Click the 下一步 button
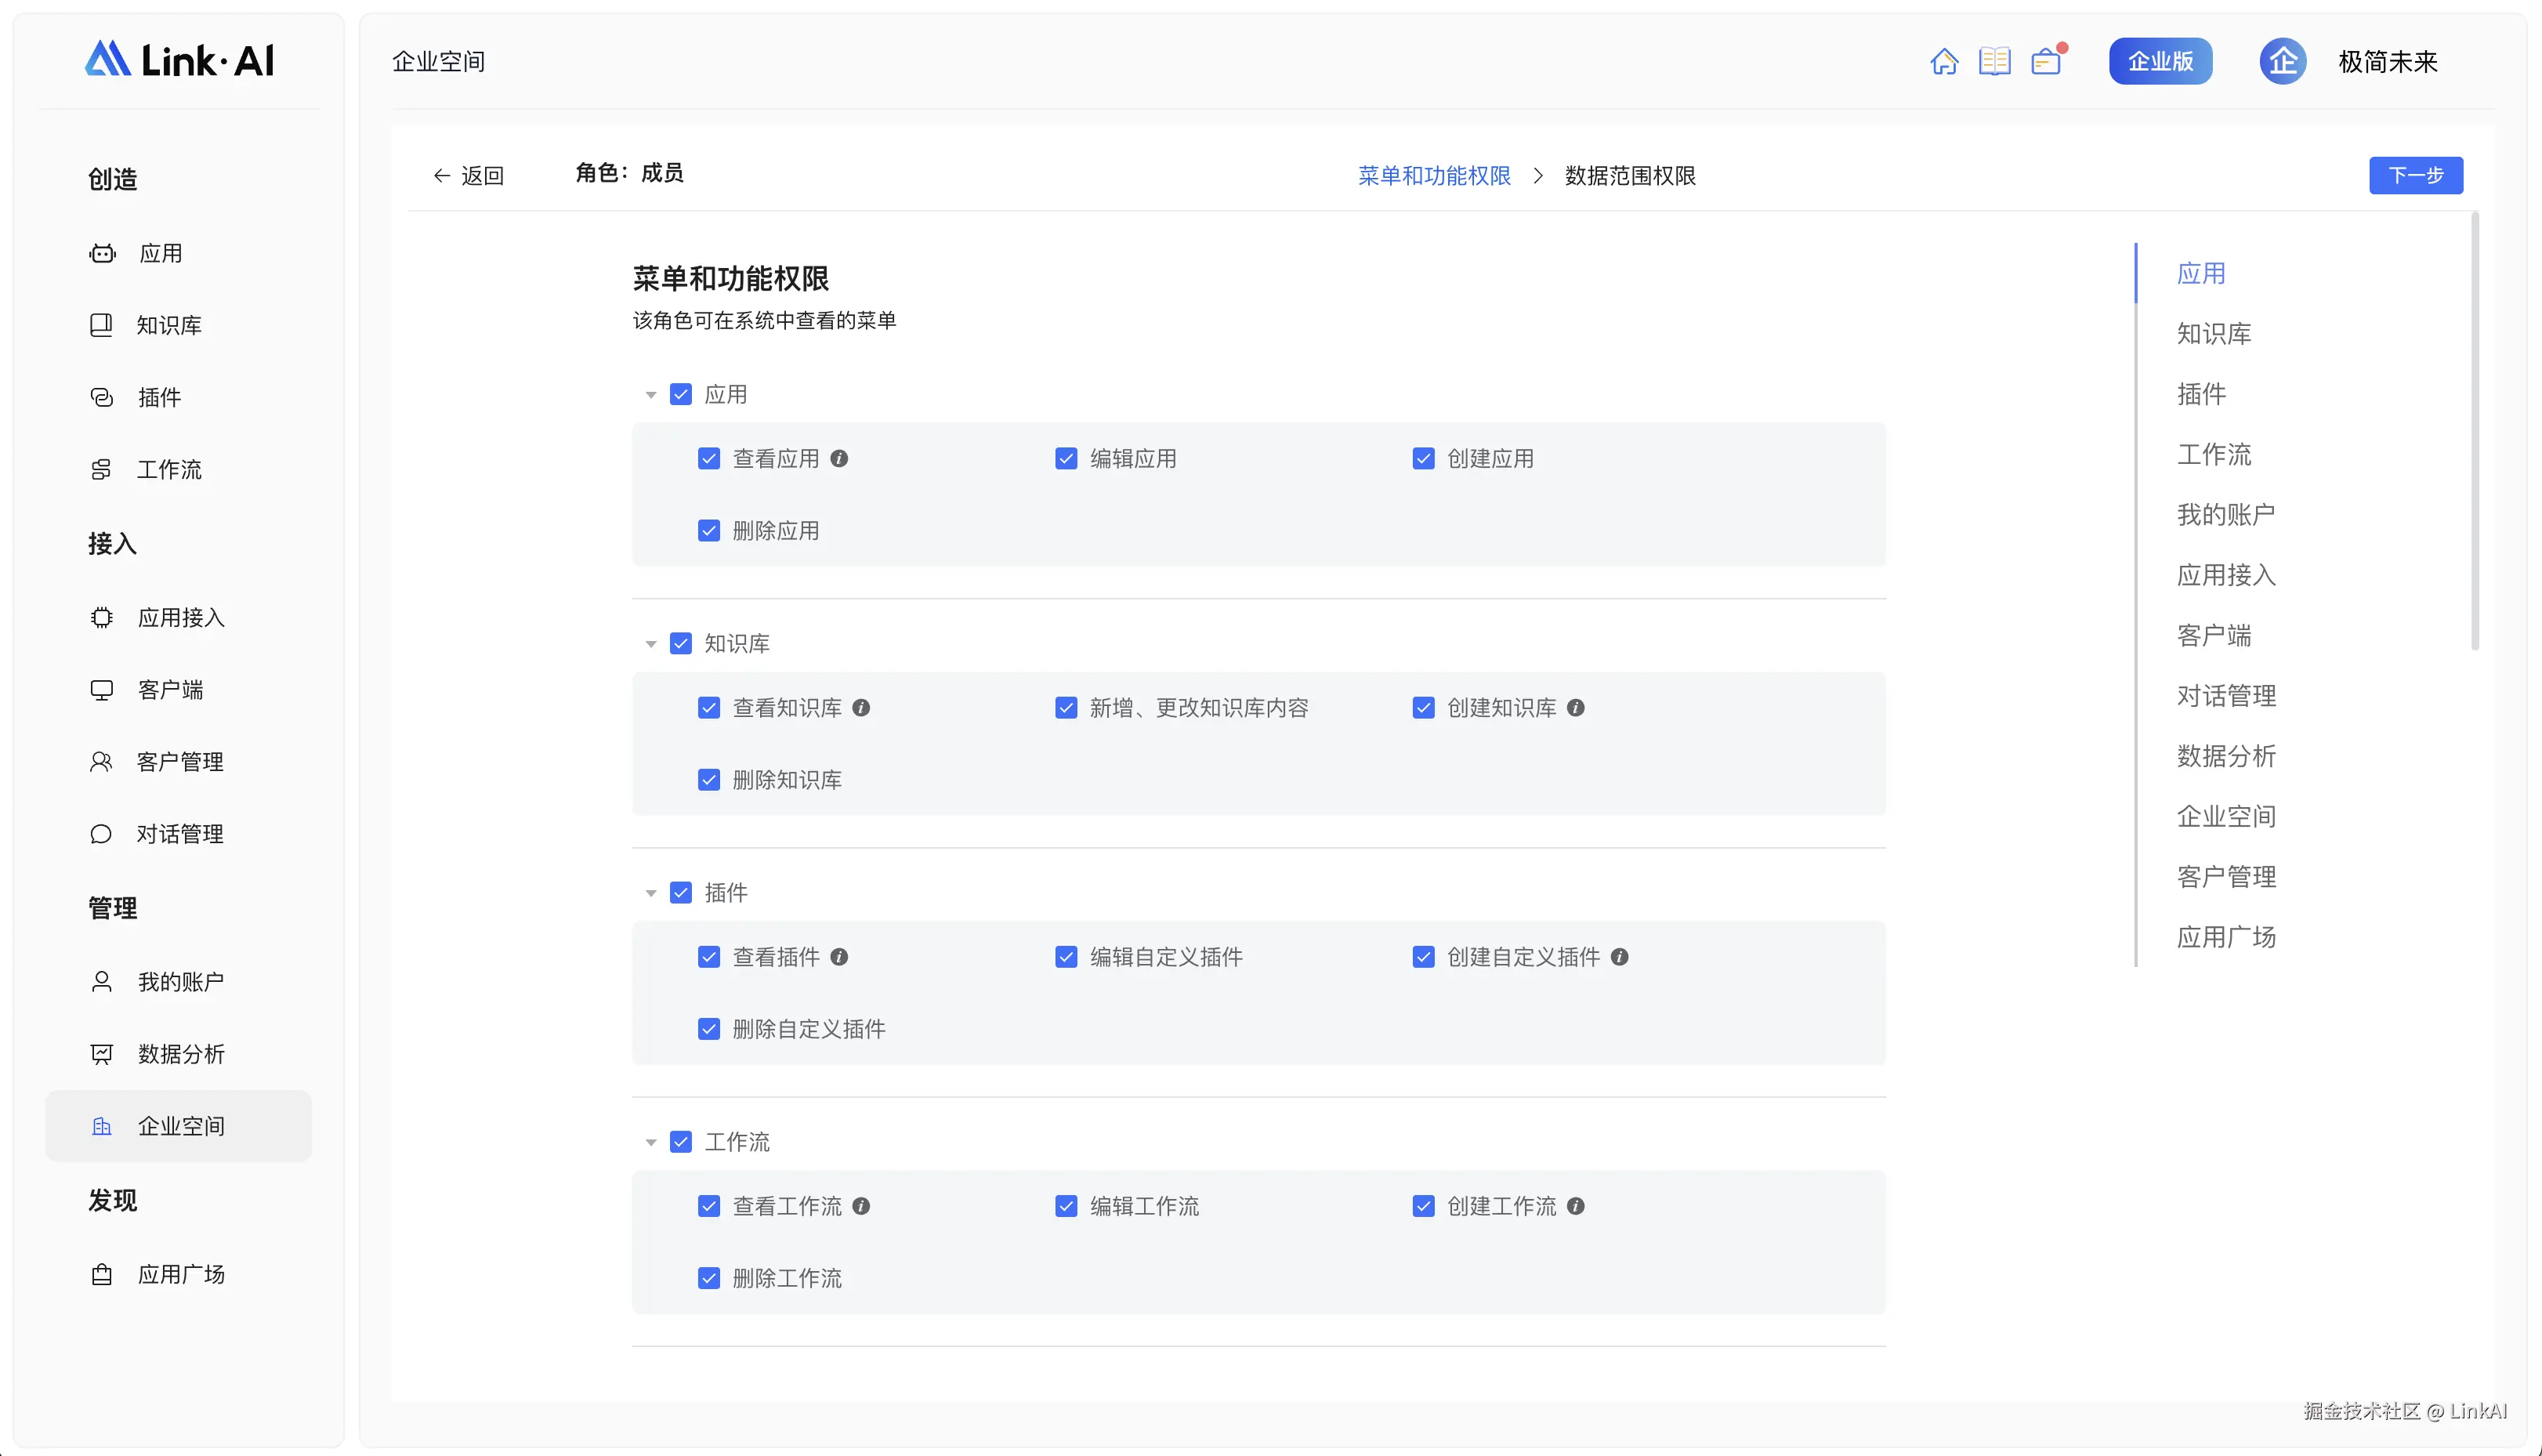 point(2416,175)
